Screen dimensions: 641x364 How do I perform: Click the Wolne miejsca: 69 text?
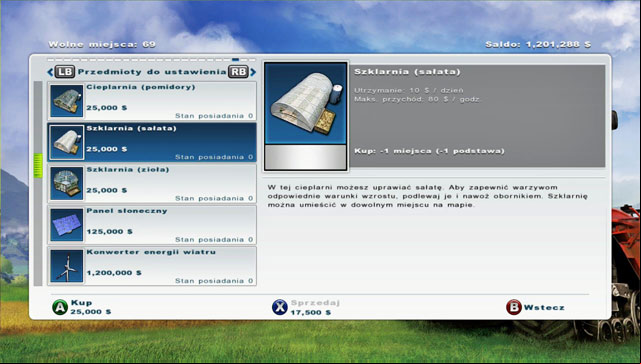point(102,45)
